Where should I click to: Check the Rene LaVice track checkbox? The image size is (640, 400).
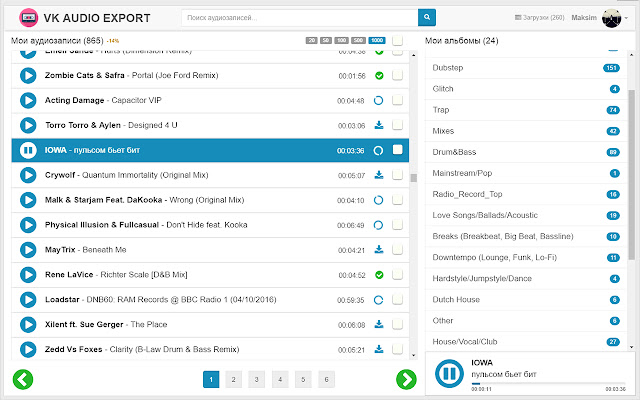tap(397, 274)
